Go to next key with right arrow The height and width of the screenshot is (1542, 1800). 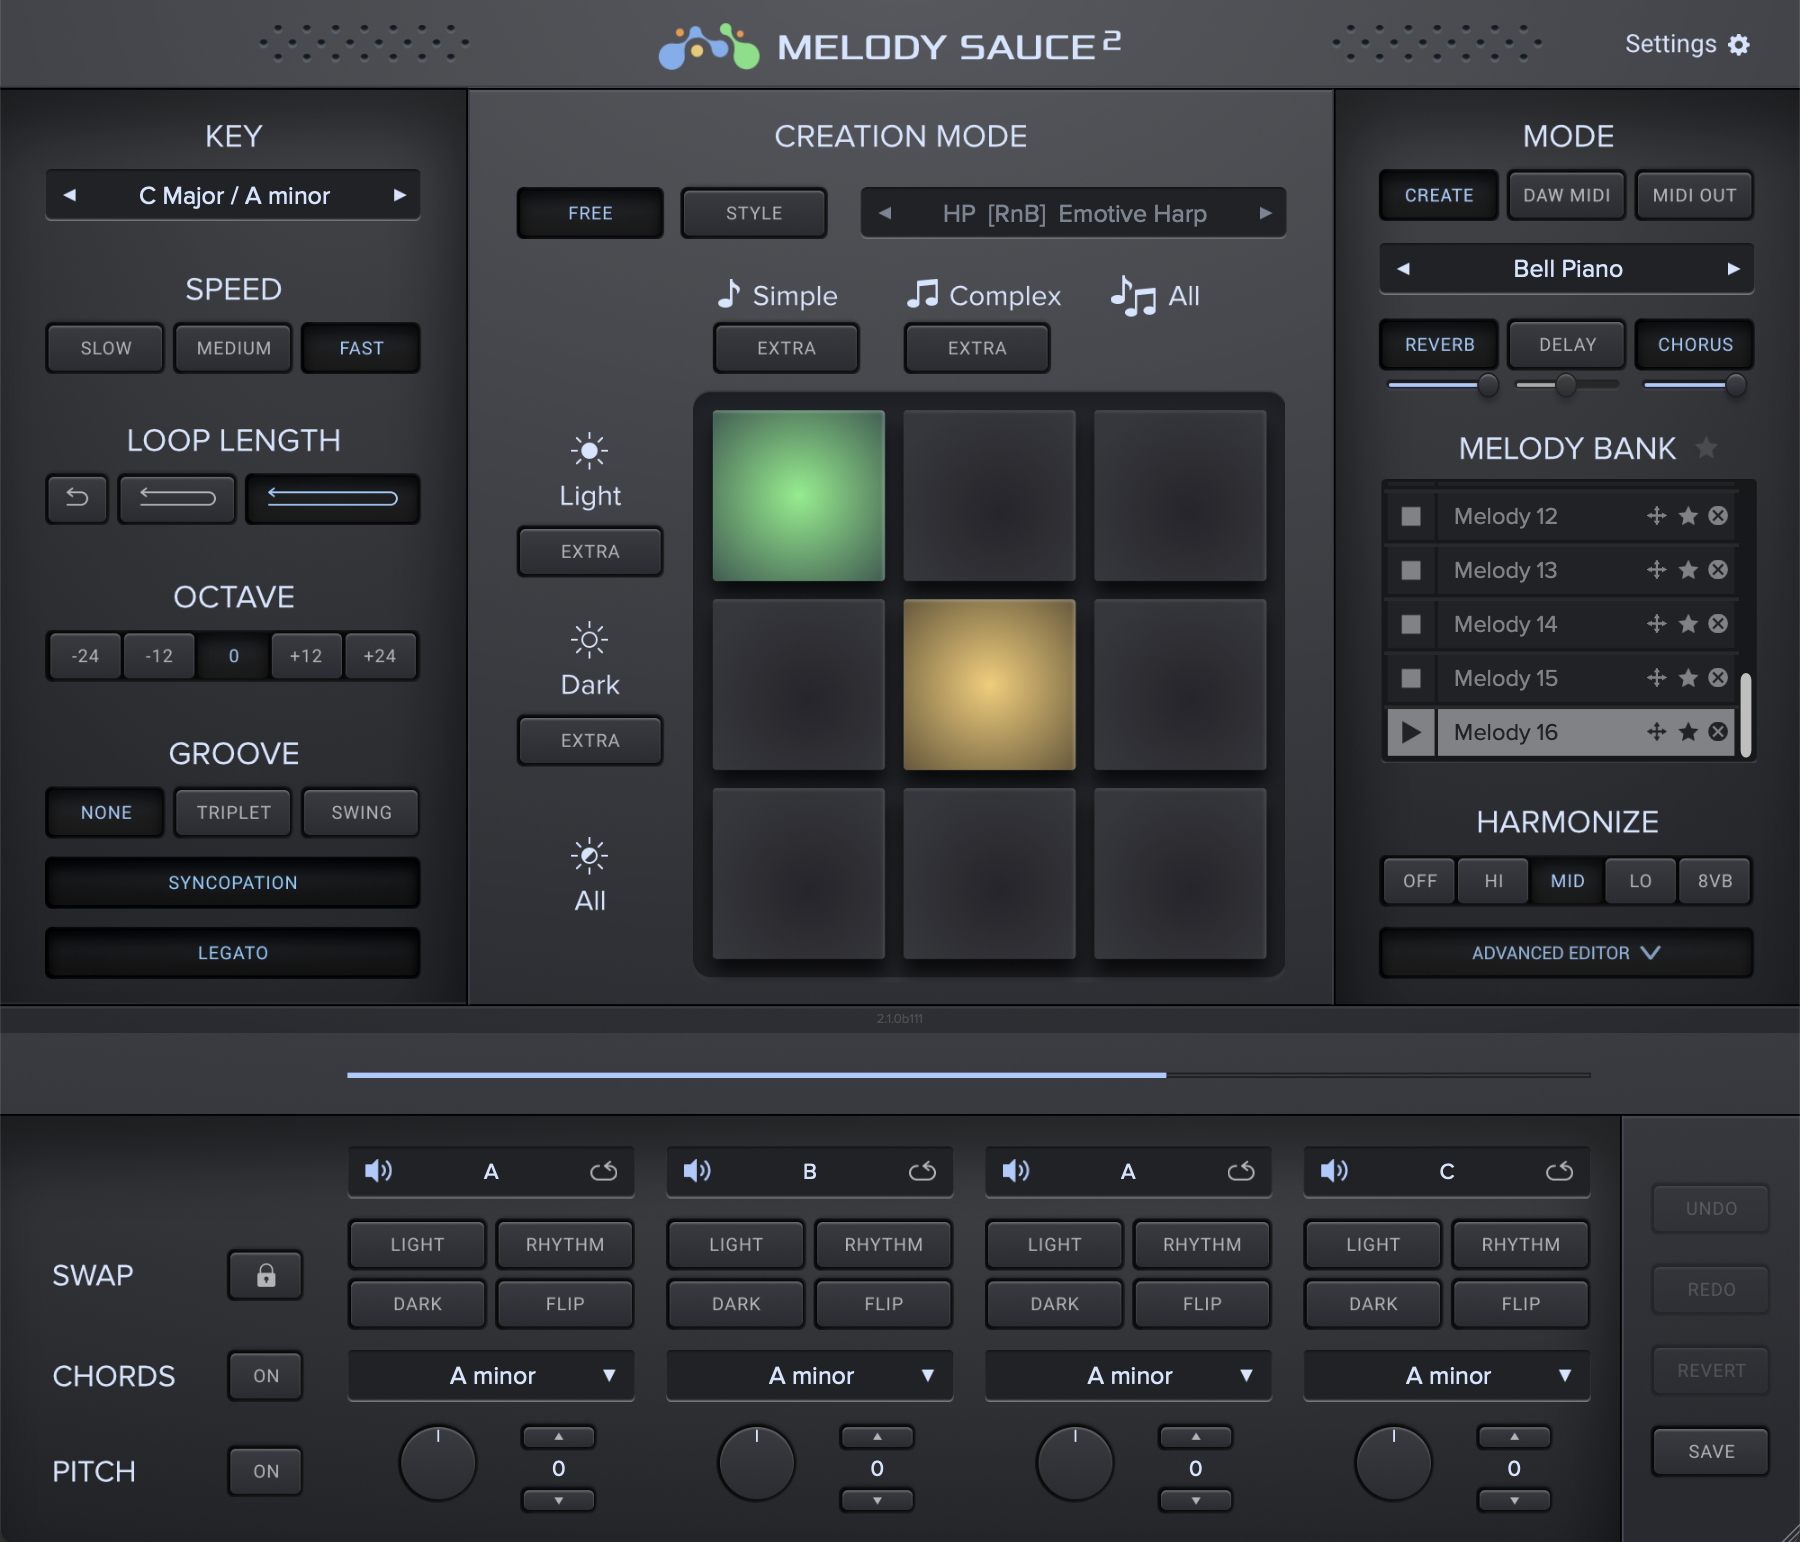coord(399,195)
